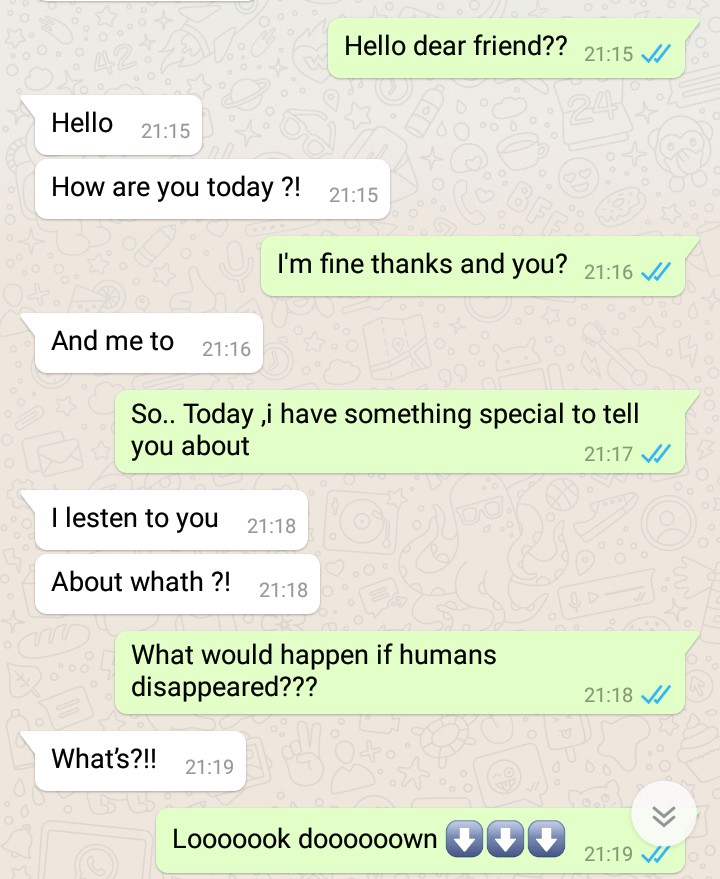Click the 21:19 timestamp on 'What's?!!' message
This screenshot has height=879, width=720.
(209, 767)
